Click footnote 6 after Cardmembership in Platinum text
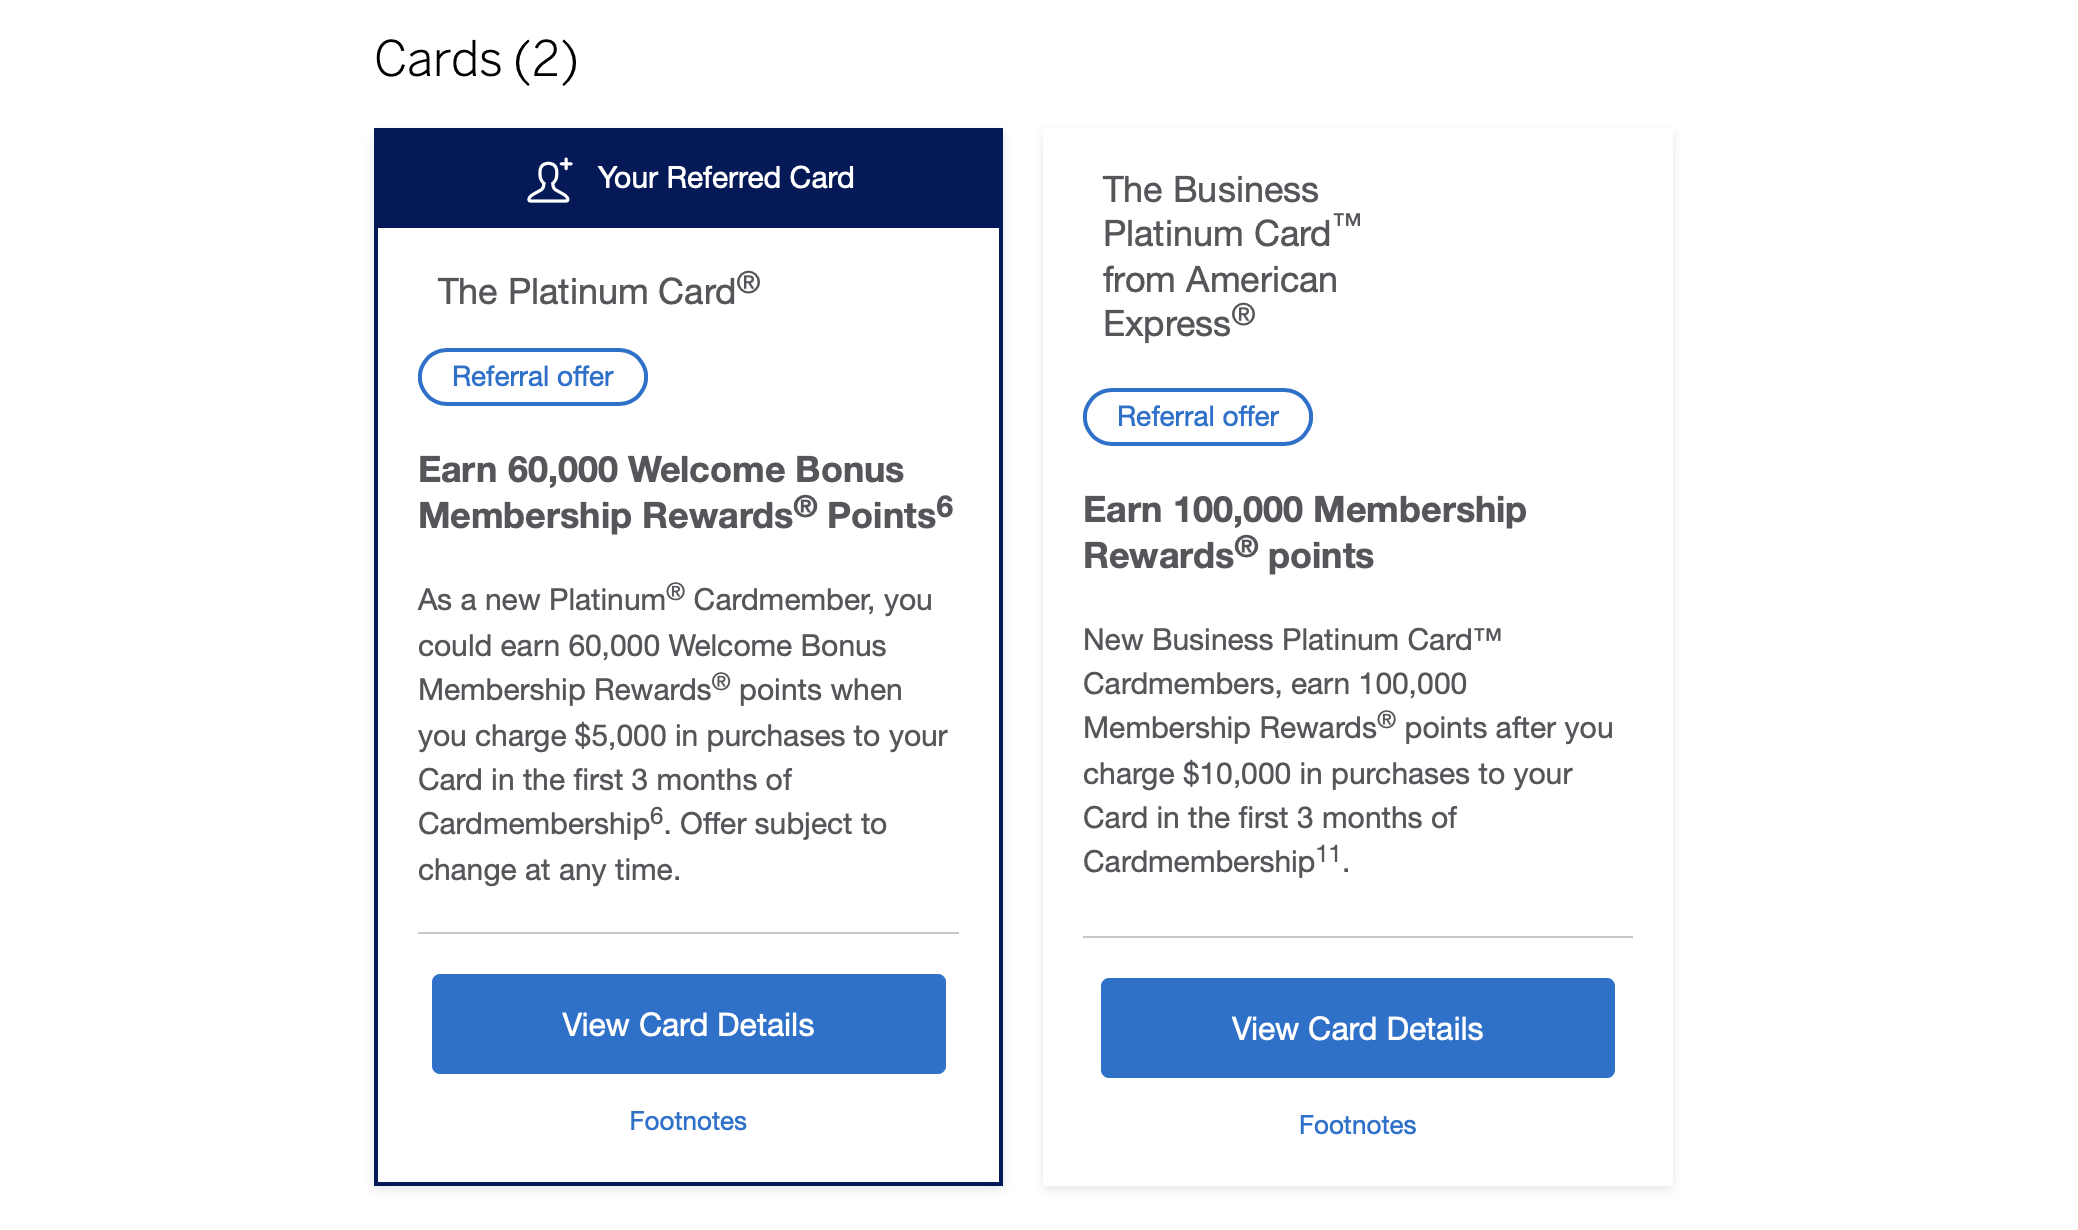2078x1230 pixels. tap(657, 816)
